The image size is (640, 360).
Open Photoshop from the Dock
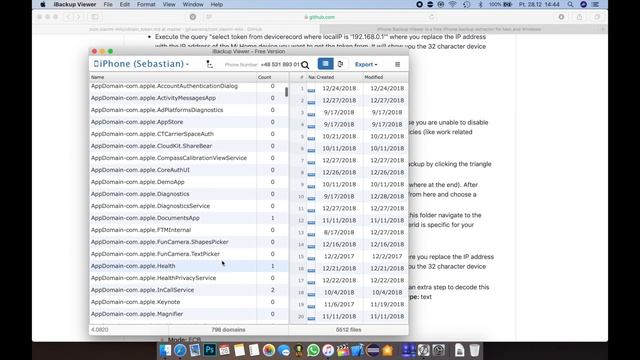click(210, 350)
